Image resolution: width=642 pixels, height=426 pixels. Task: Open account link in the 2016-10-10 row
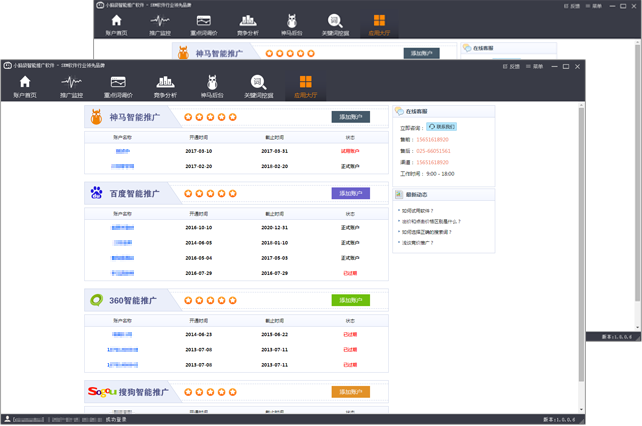[122, 227]
